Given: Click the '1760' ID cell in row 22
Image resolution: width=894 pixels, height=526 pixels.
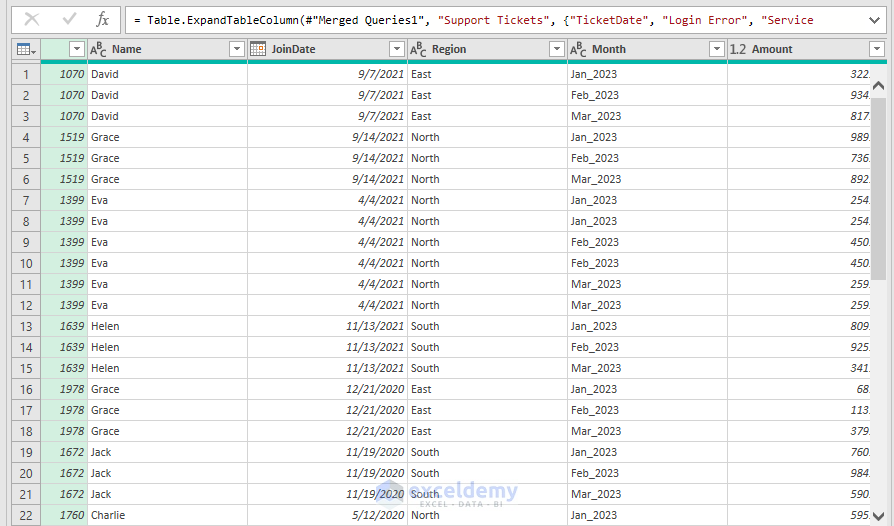Looking at the screenshot, I should 64,515.
